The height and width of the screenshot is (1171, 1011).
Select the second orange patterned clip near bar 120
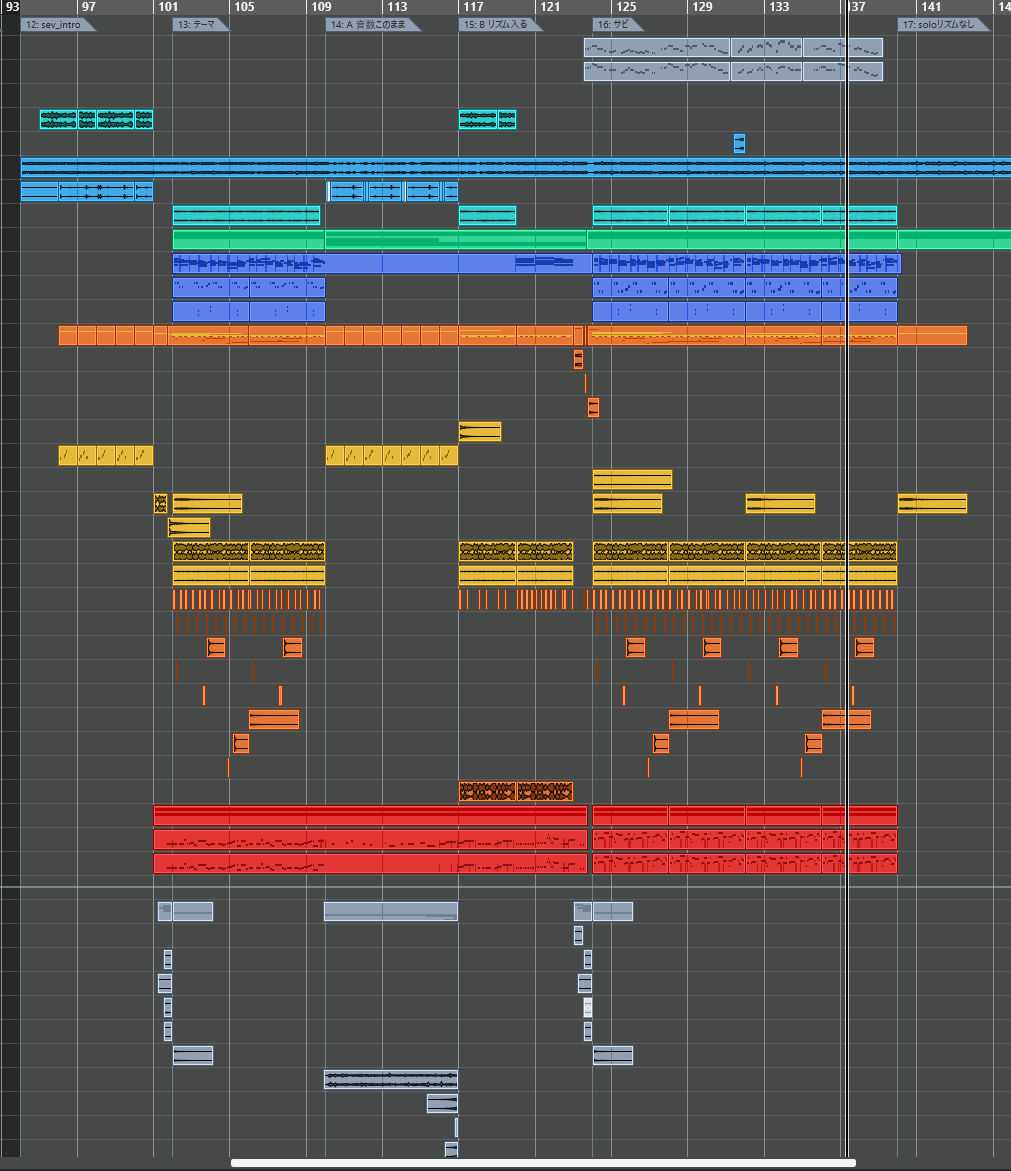point(545,791)
